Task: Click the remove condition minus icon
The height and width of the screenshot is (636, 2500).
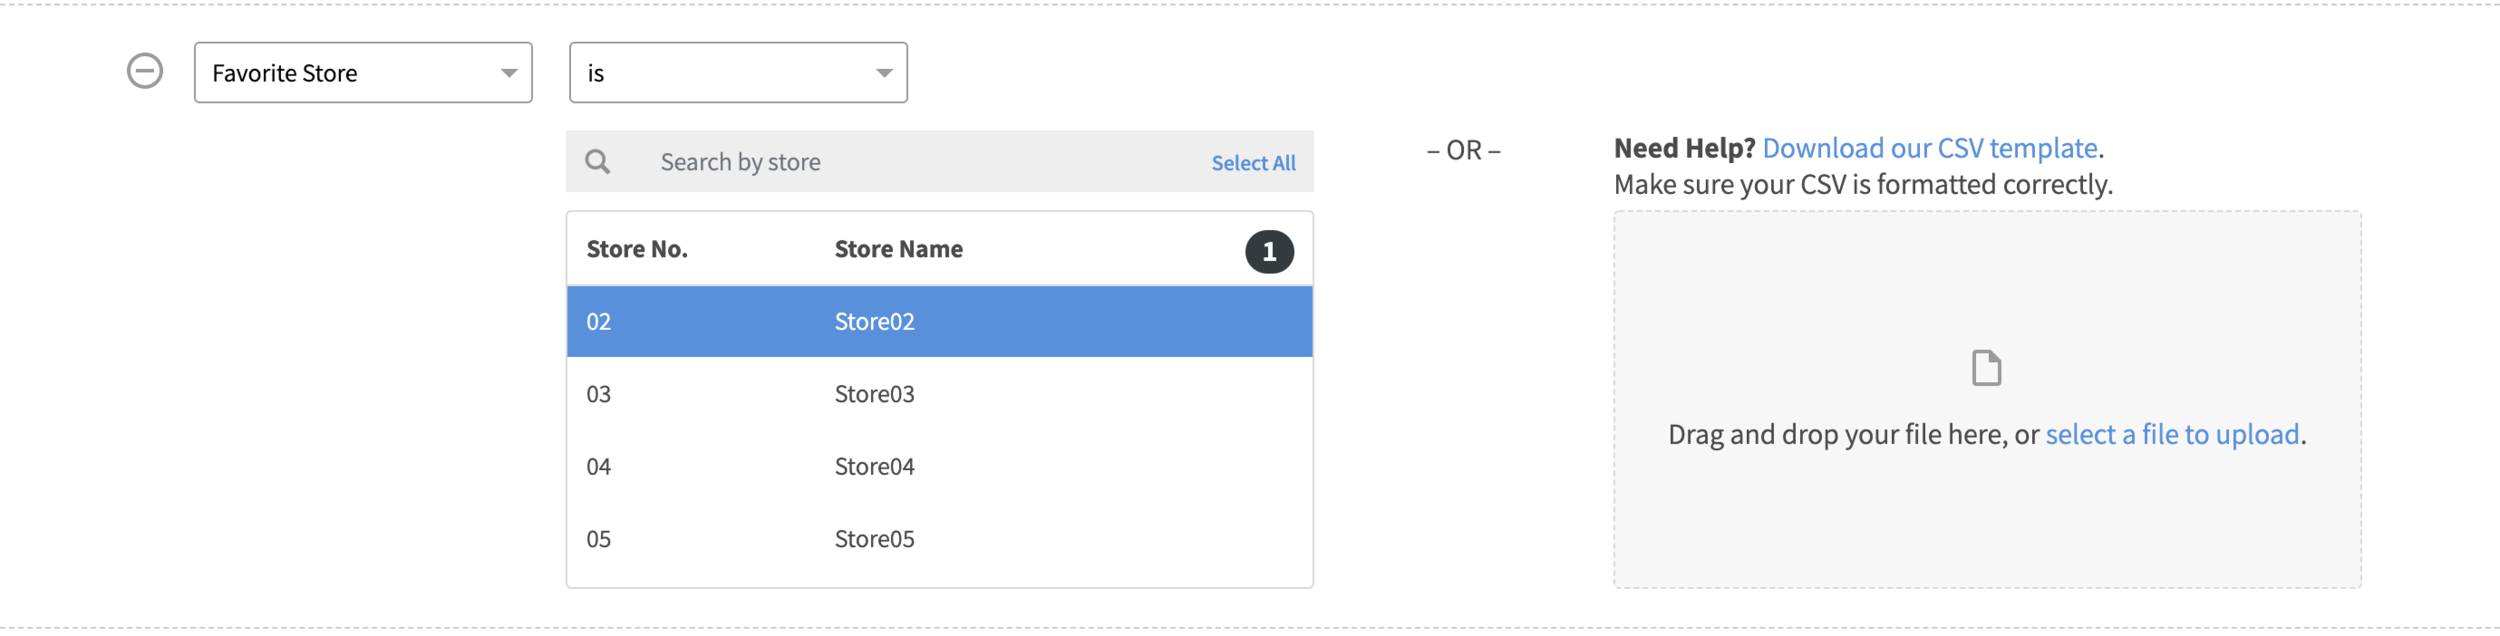Action: [x=144, y=71]
